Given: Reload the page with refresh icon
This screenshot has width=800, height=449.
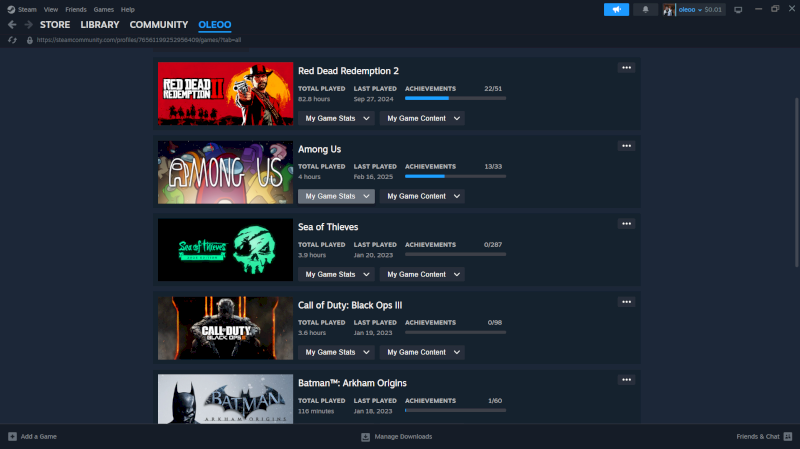Looking at the screenshot, I should coord(12,40).
